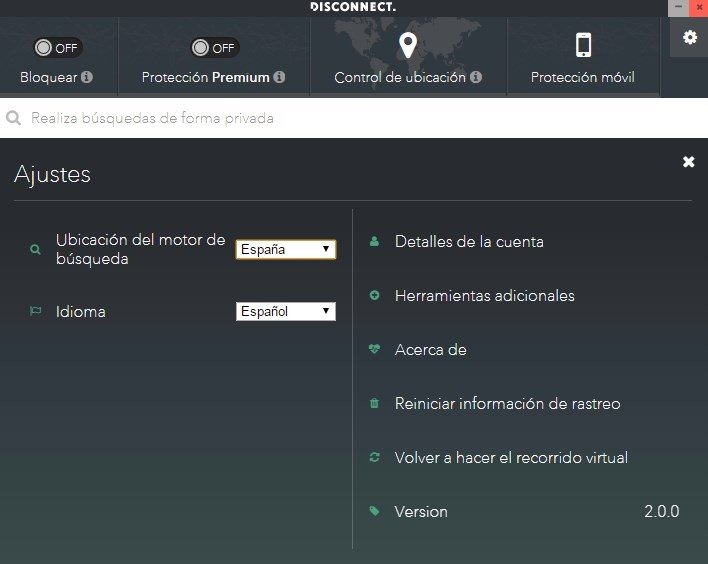This screenshot has width=708, height=564.
Task: Click the Ubicación del motor de búsqueda label
Action: pyautogui.click(x=140, y=249)
